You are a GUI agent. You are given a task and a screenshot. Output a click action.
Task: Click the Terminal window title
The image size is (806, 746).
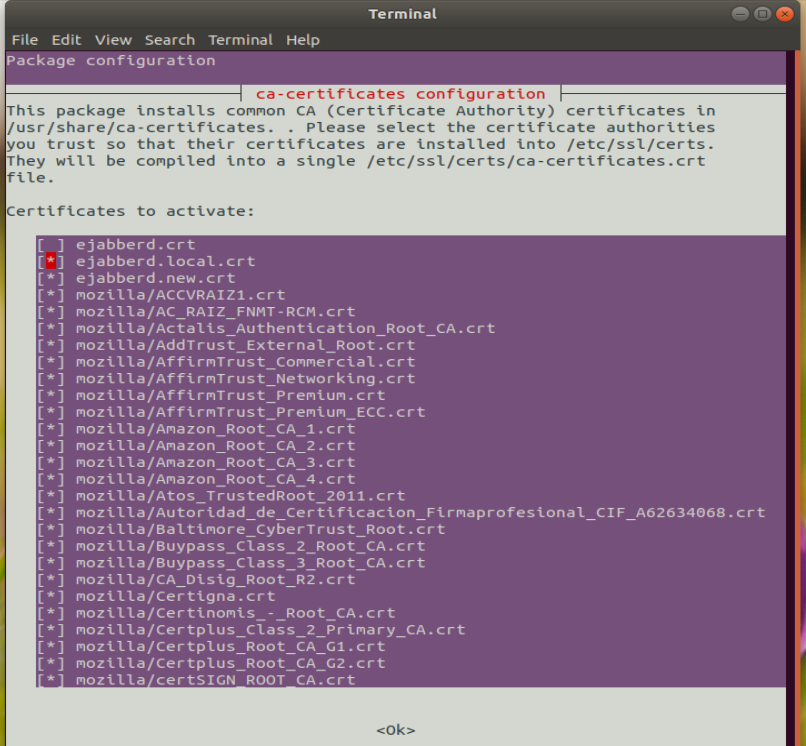(x=402, y=14)
